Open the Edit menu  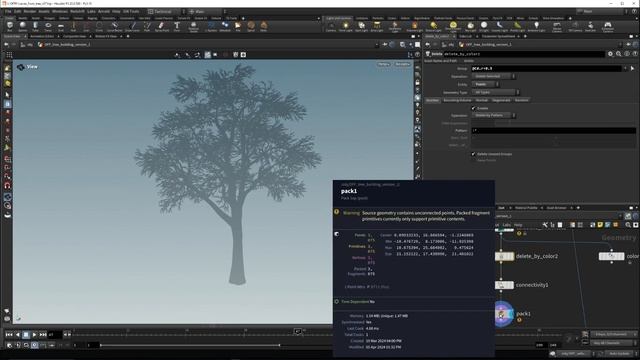point(18,11)
